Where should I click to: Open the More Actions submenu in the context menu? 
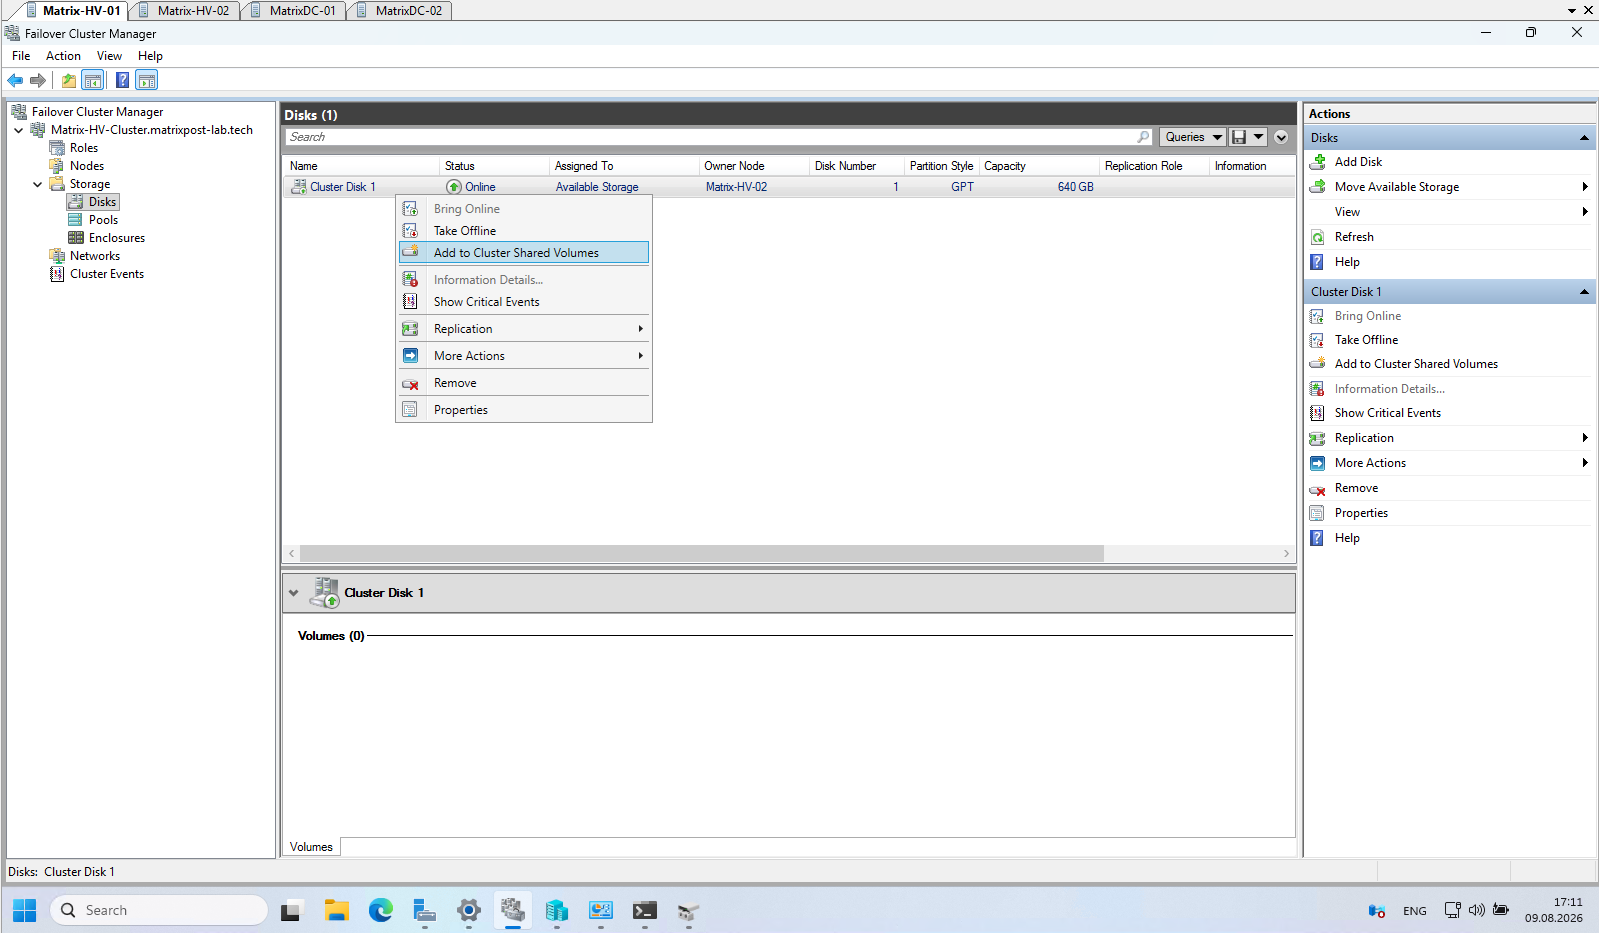pos(524,356)
